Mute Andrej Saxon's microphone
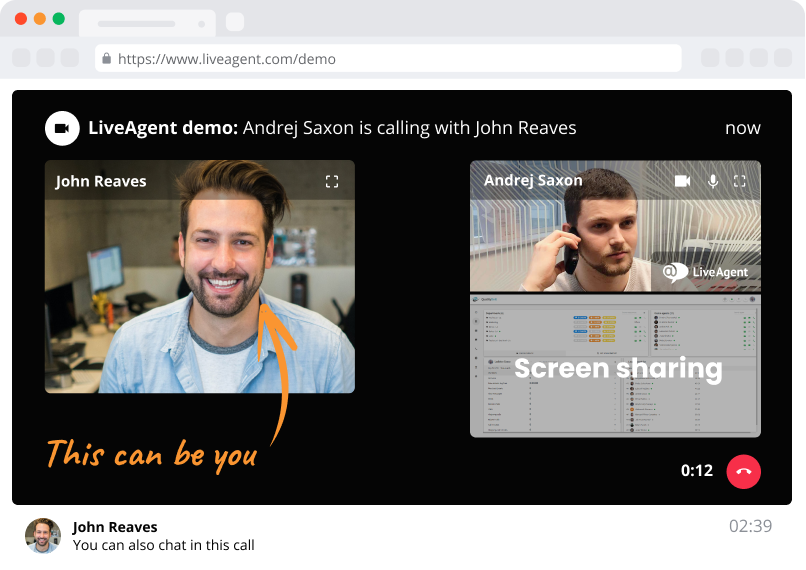 tap(713, 181)
